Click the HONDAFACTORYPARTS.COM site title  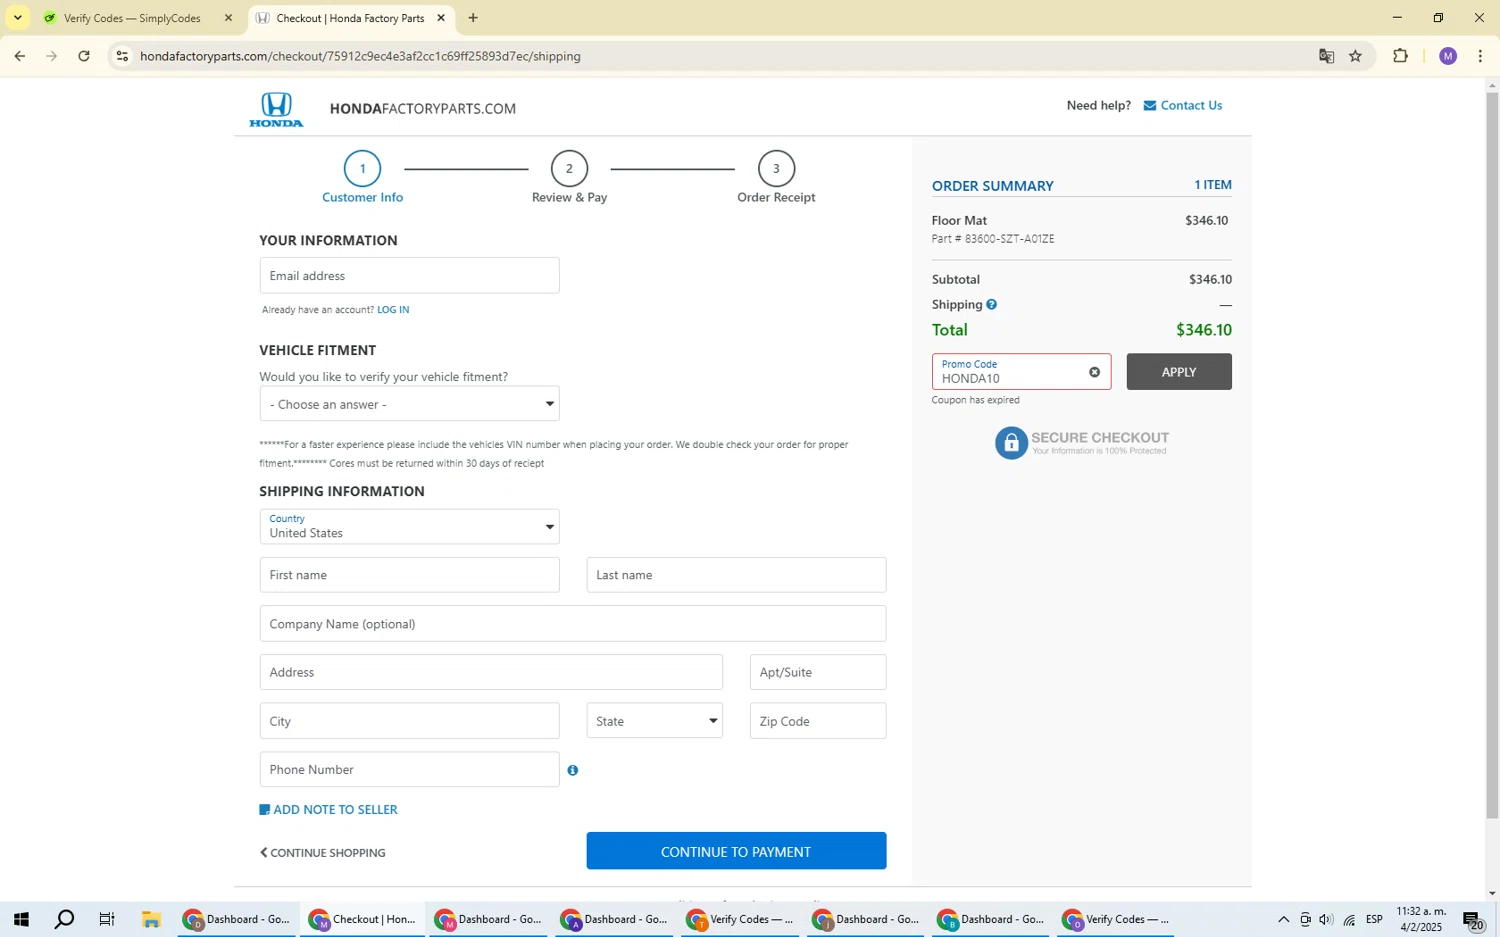423,109
